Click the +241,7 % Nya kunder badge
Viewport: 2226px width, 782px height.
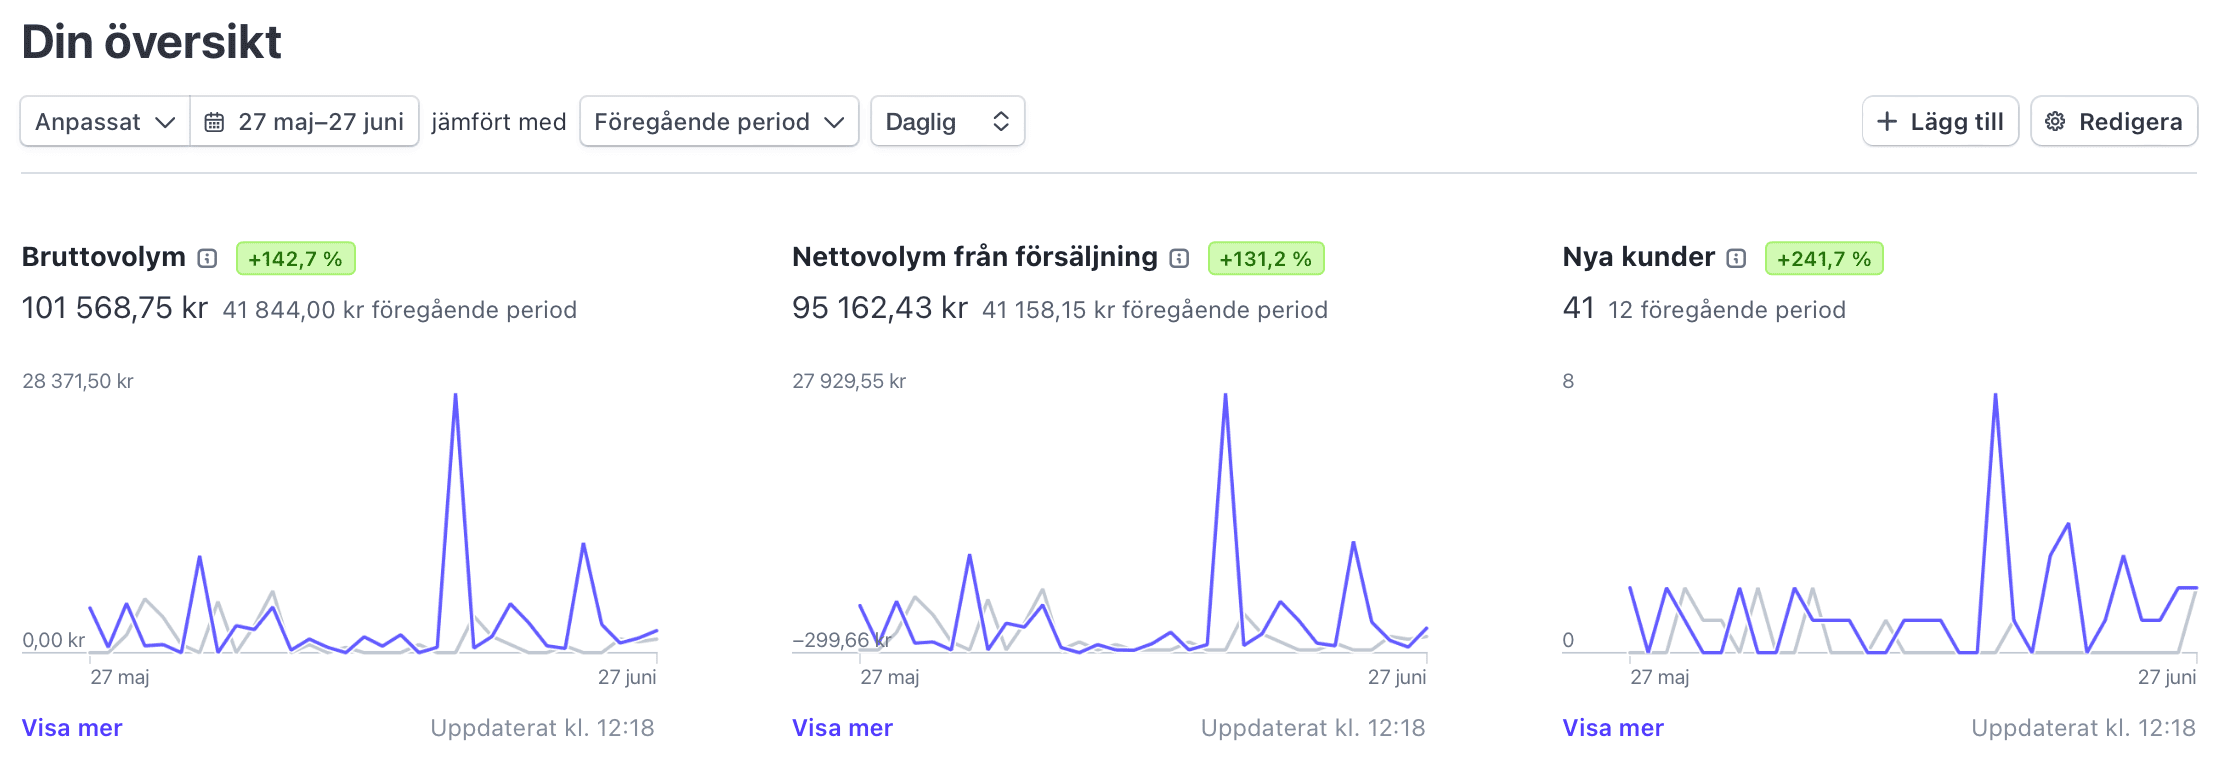pyautogui.click(x=1823, y=259)
